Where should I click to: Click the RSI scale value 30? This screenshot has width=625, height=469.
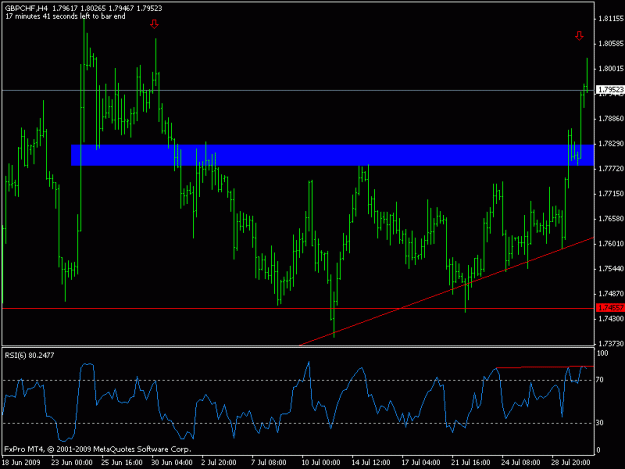[x=599, y=423]
